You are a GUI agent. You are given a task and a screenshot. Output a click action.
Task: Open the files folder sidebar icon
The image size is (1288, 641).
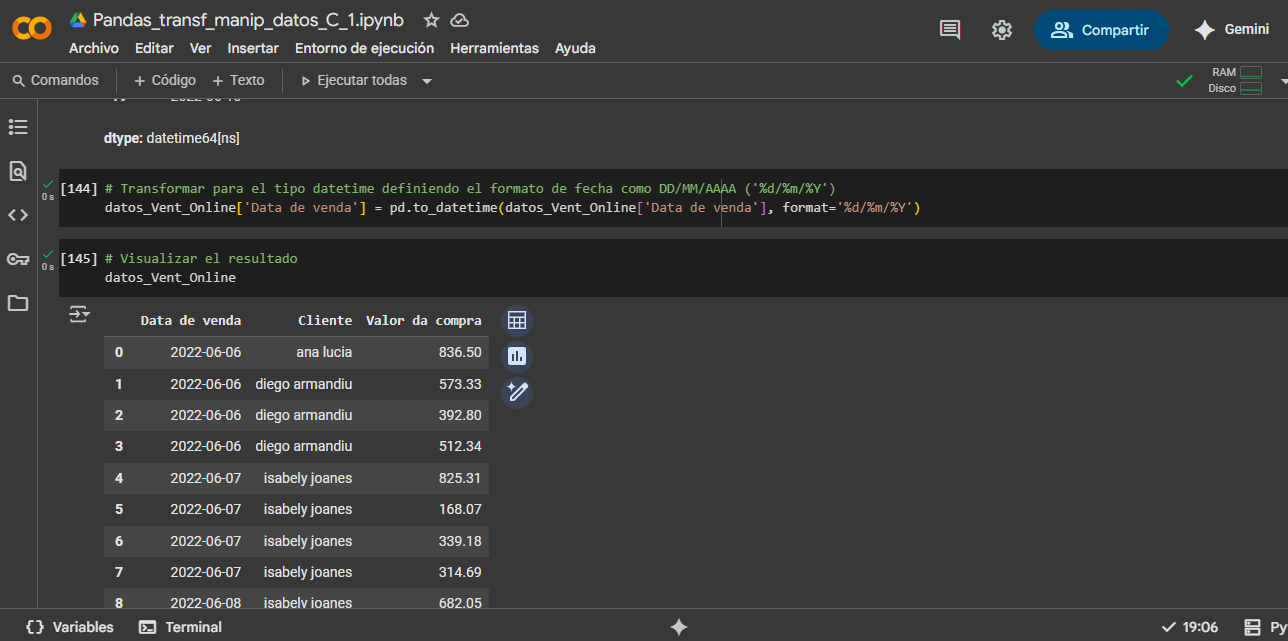coord(18,303)
